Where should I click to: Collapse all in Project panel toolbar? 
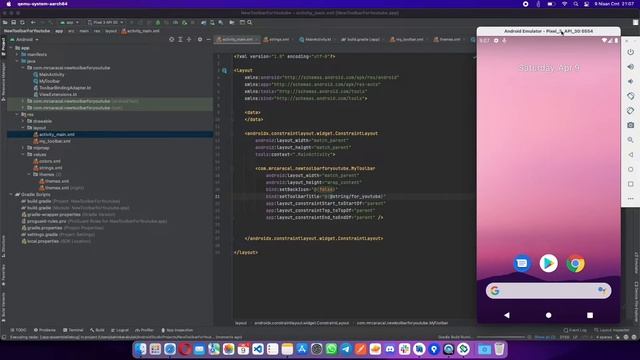pyautogui.click(x=189, y=40)
